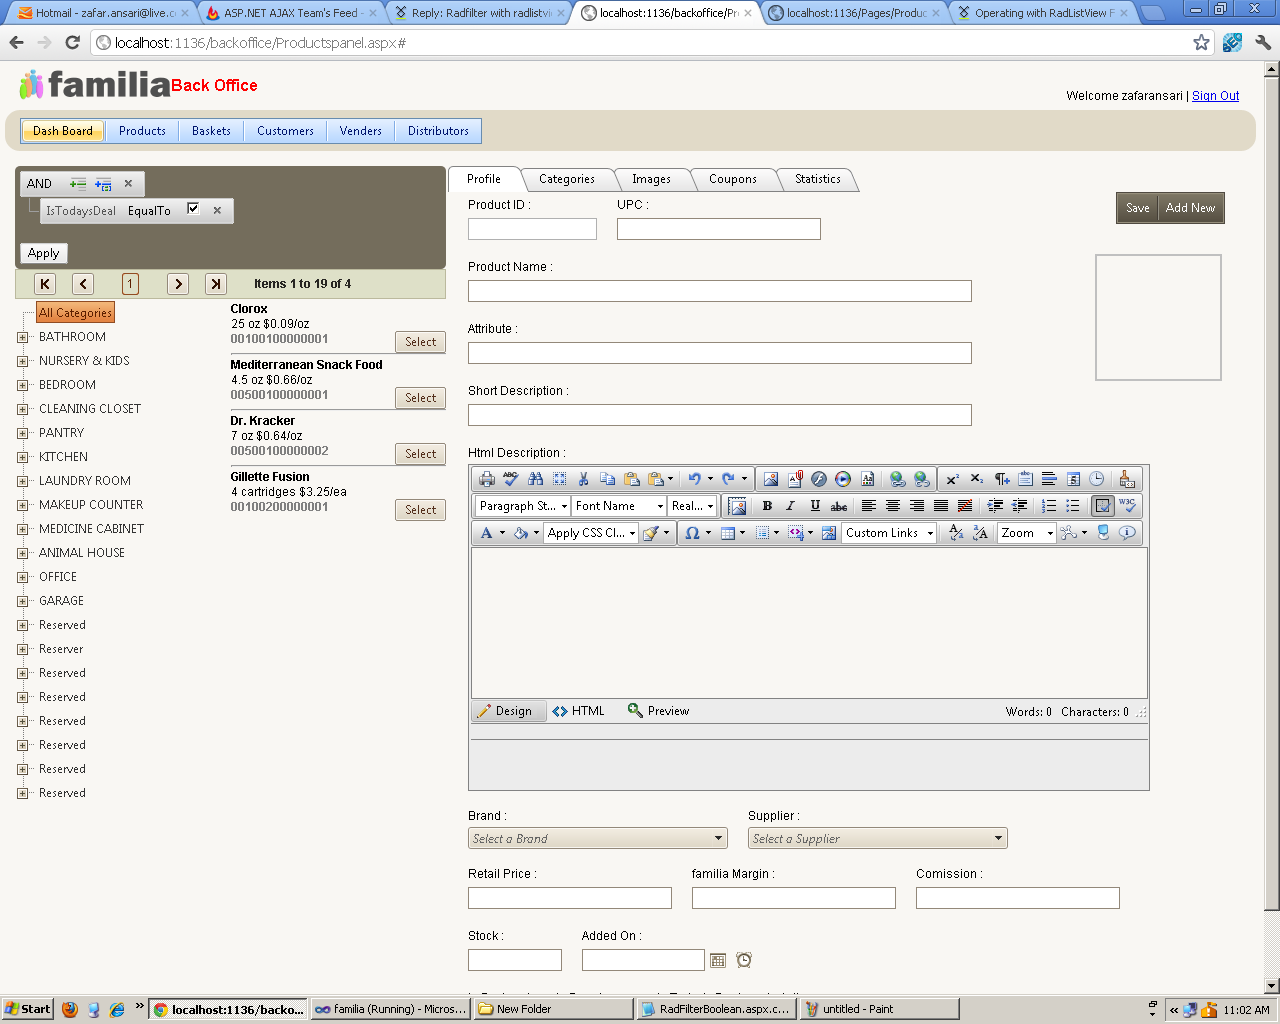Select the All Categories tree node
This screenshot has width=1280, height=1024.
point(75,313)
